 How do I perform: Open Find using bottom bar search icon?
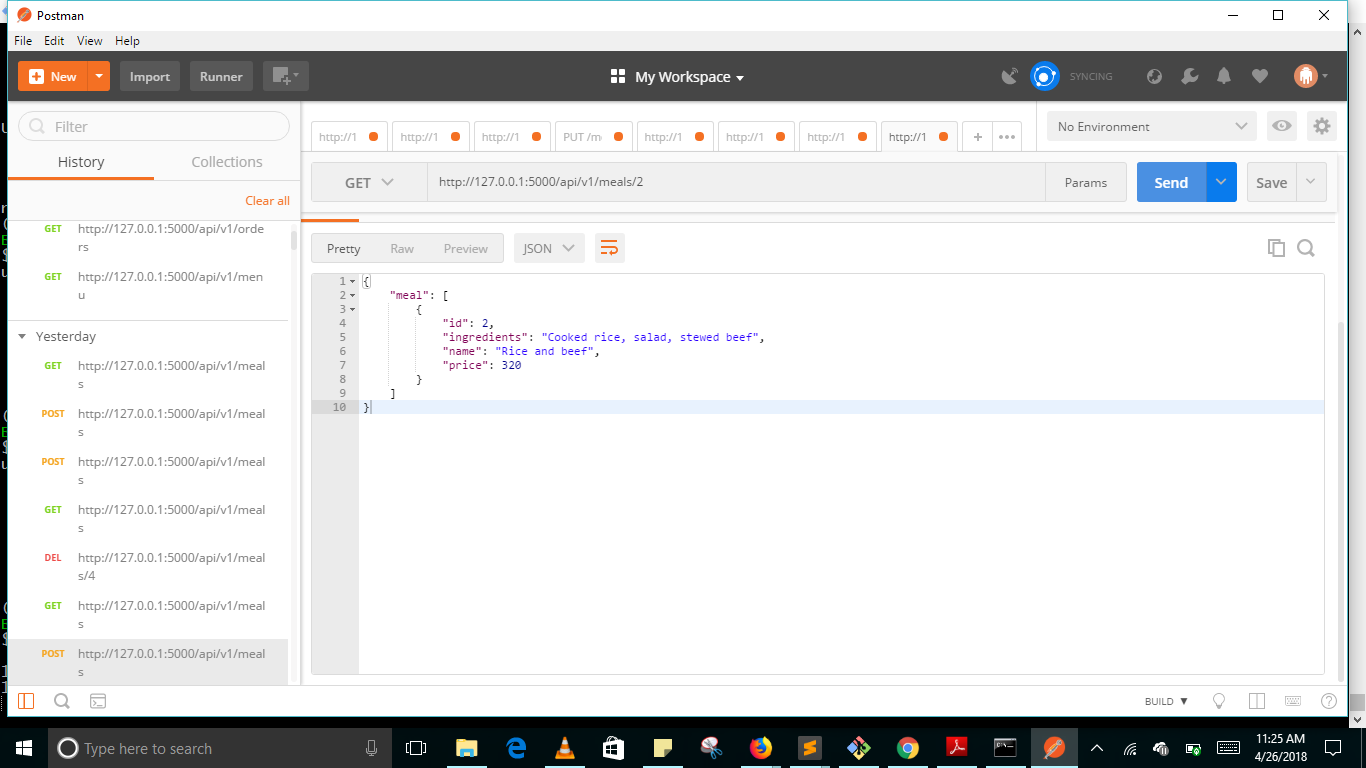coord(62,701)
